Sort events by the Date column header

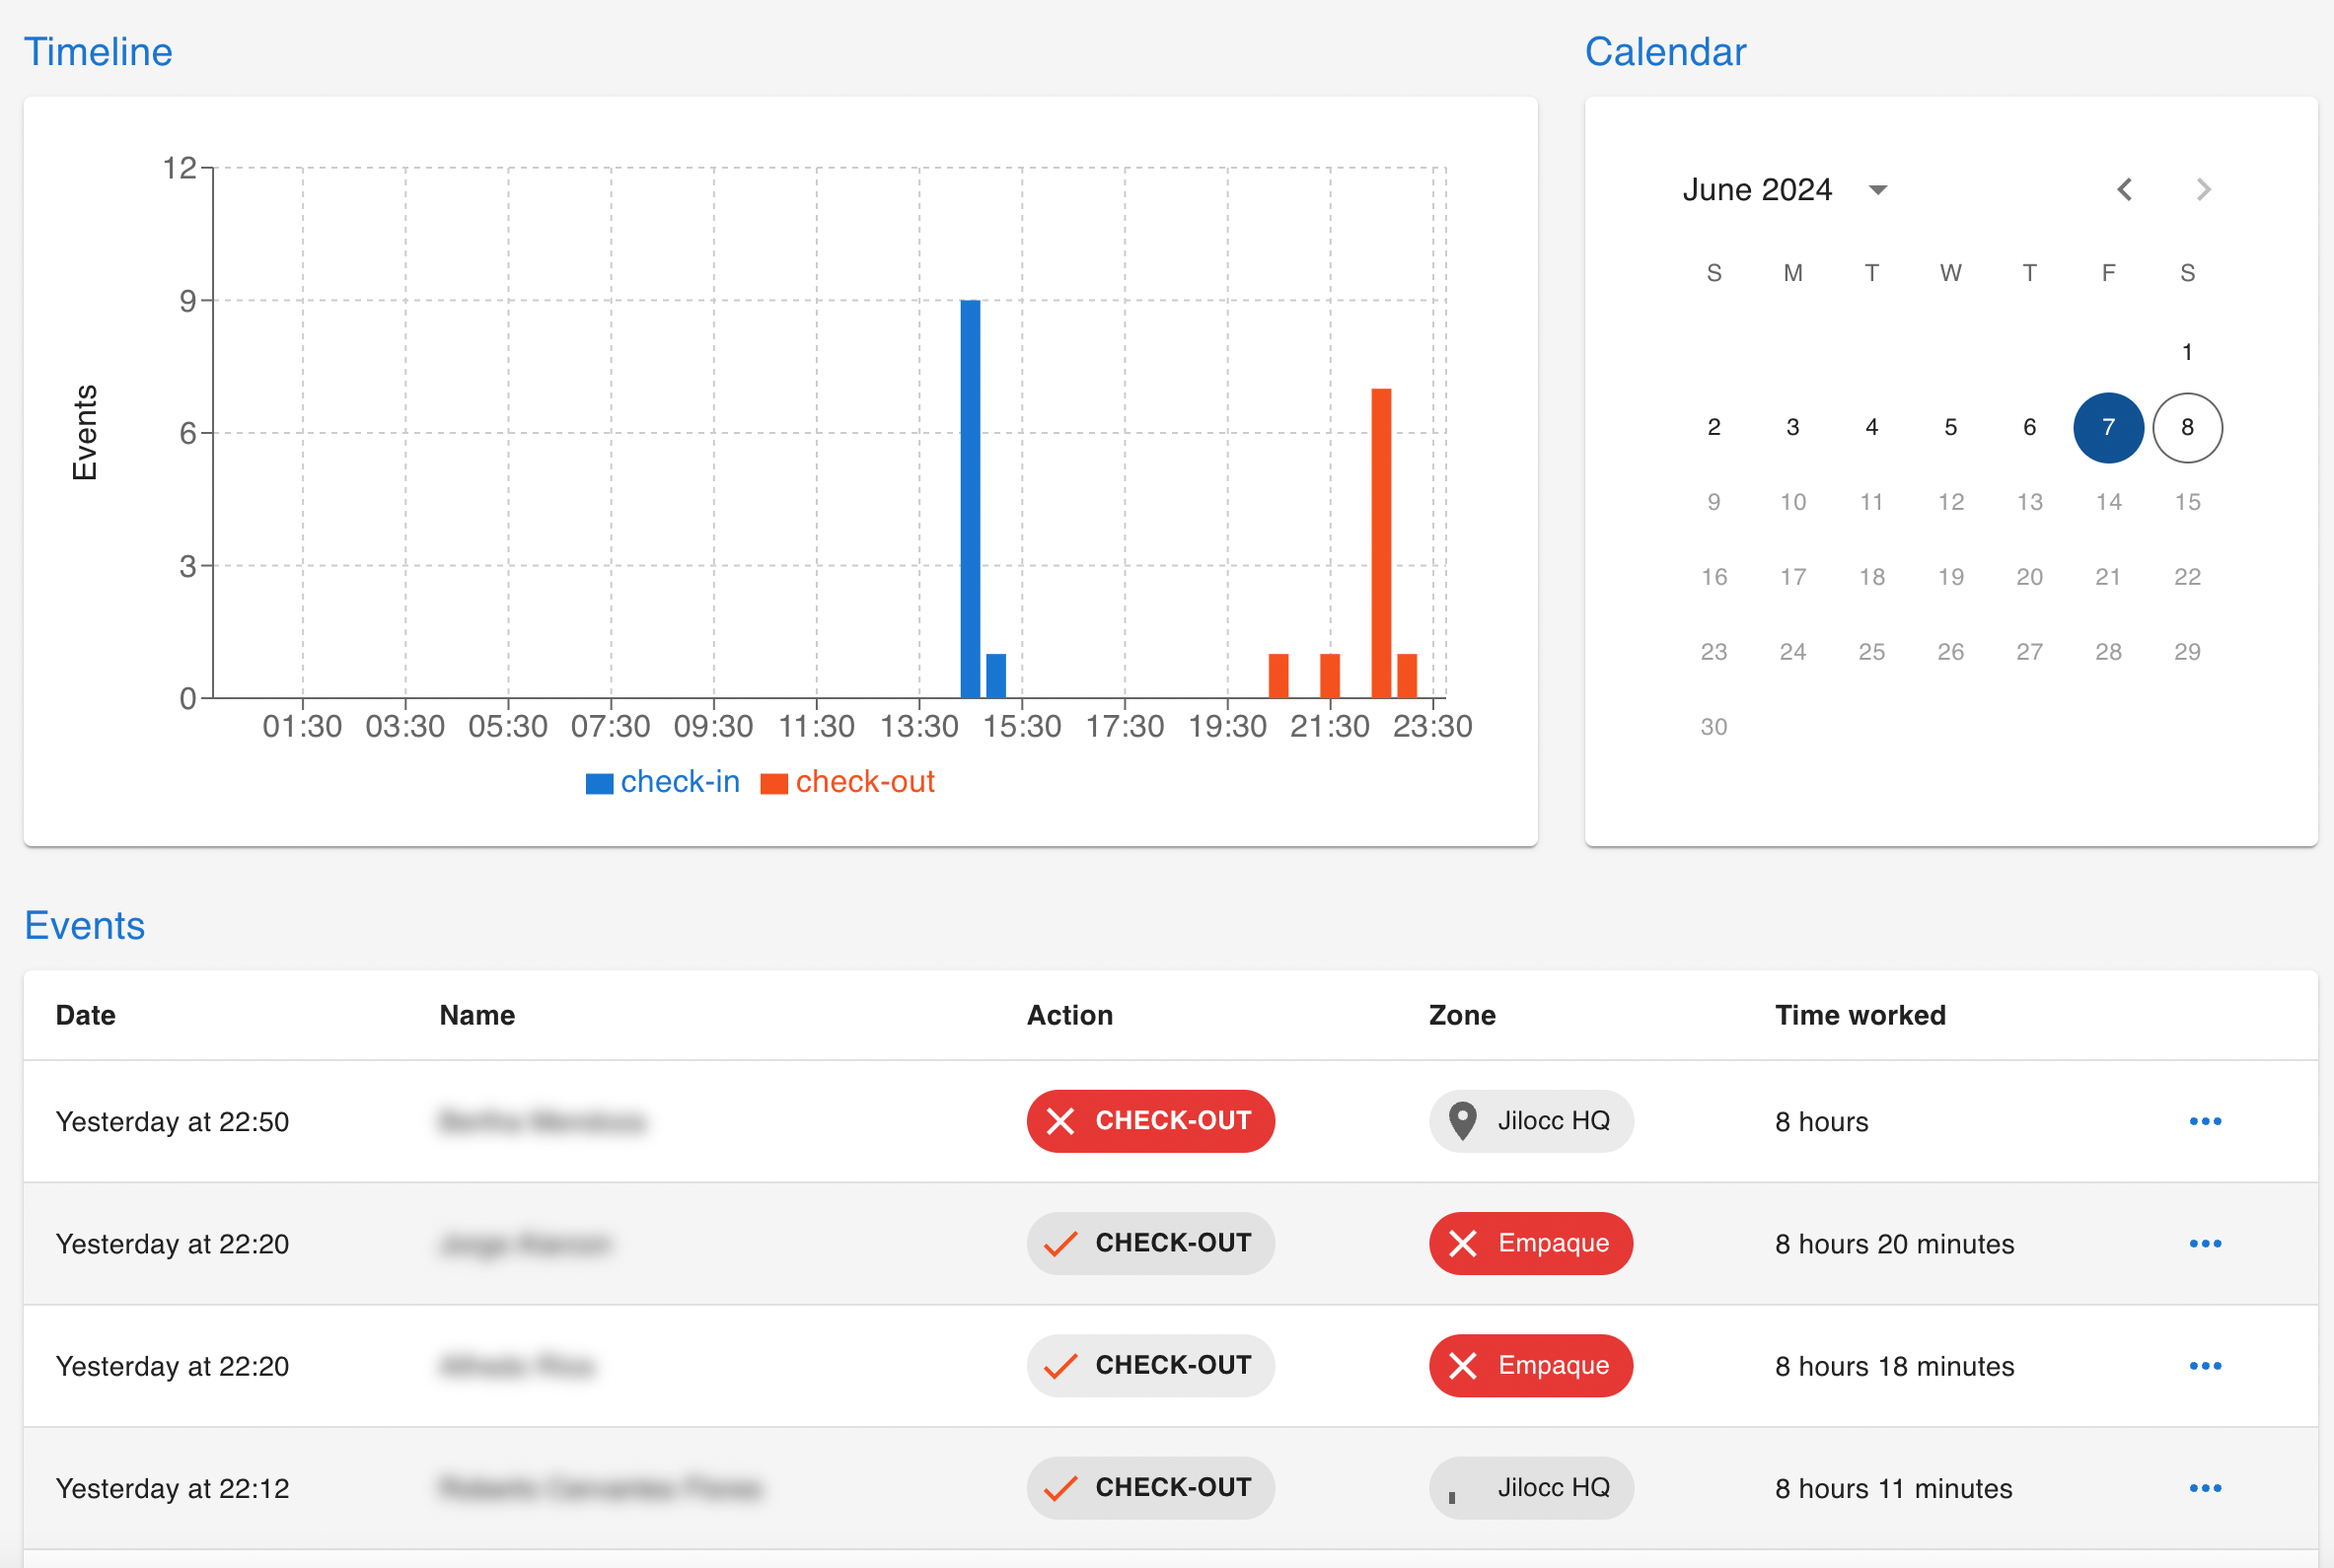click(x=86, y=1015)
